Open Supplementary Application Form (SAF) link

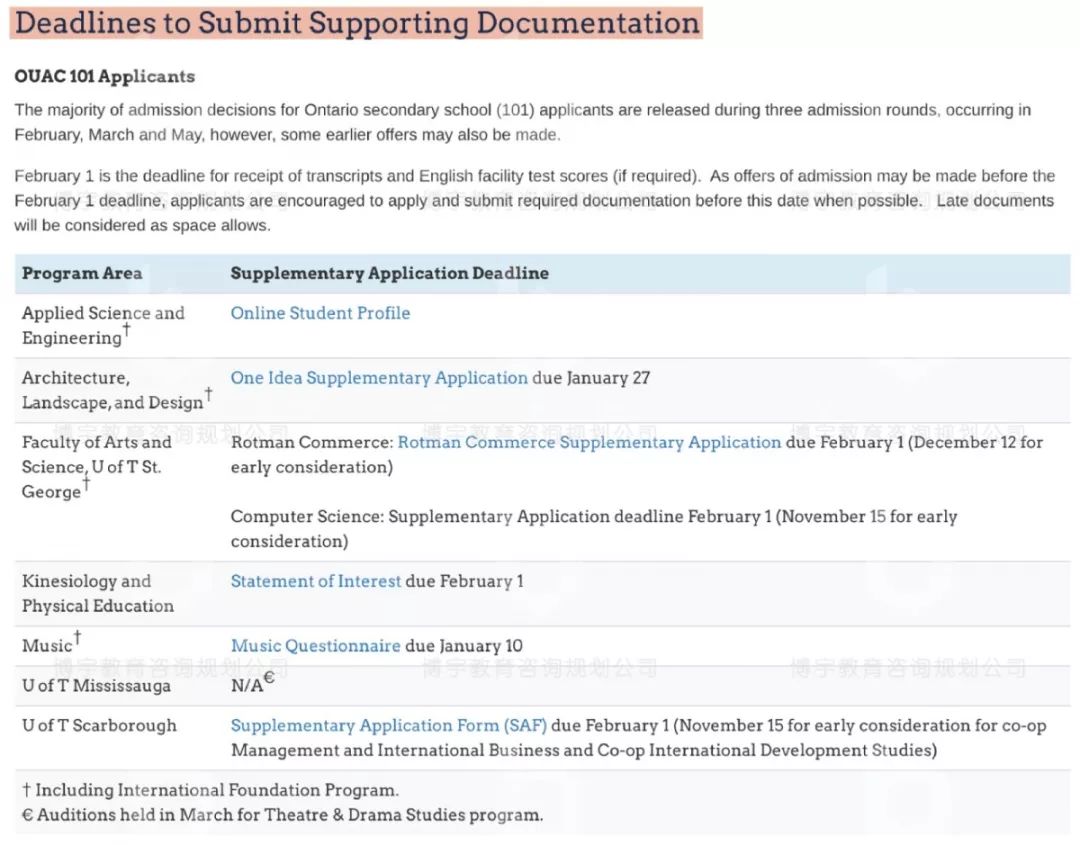click(x=388, y=726)
